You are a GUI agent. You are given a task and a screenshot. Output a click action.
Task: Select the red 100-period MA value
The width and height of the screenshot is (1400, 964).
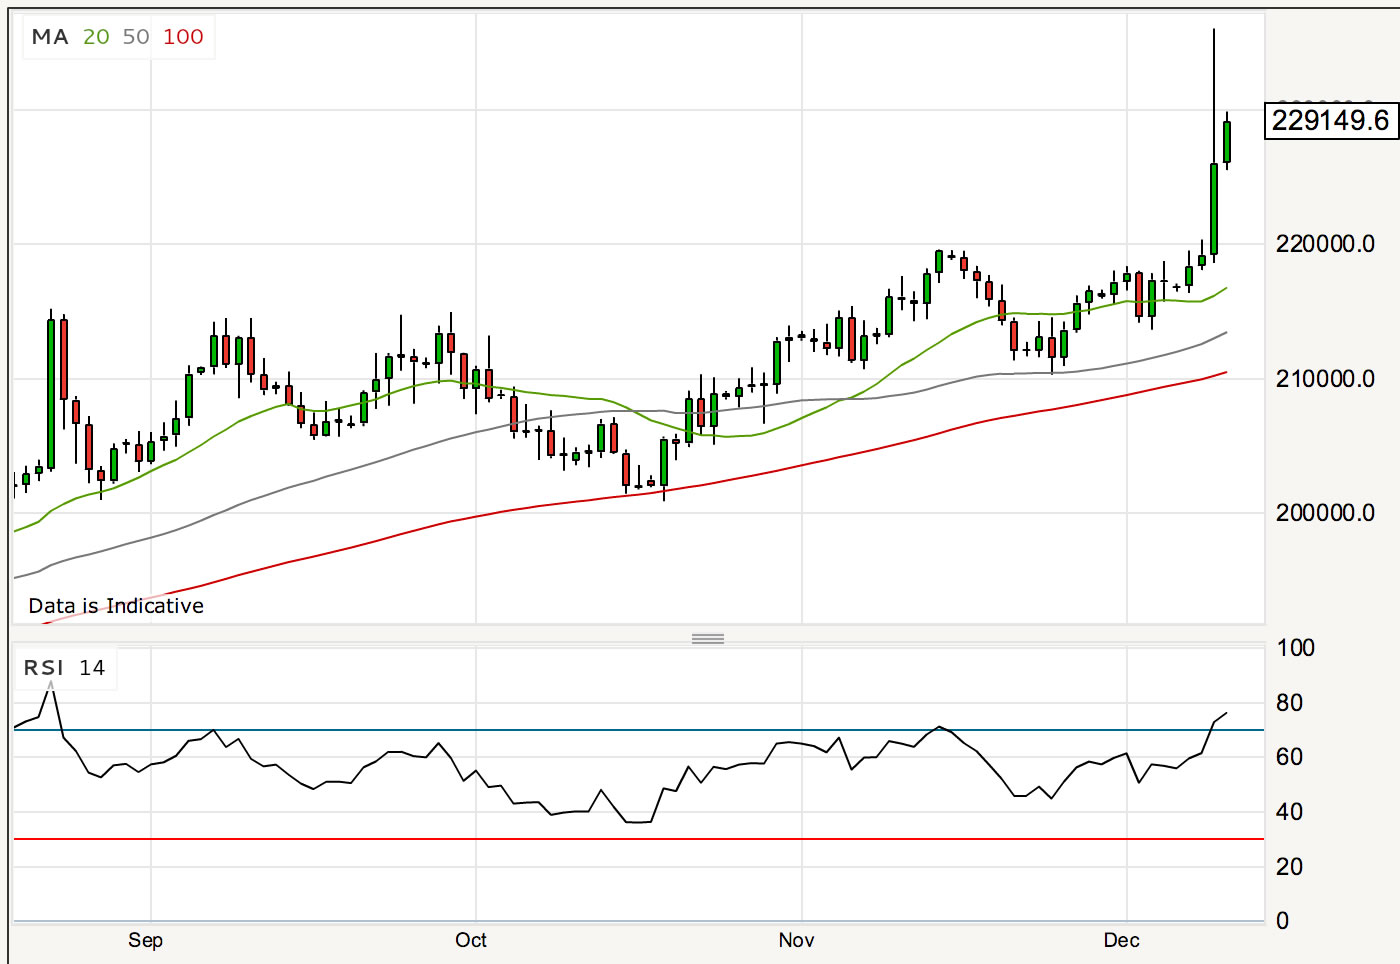(183, 37)
